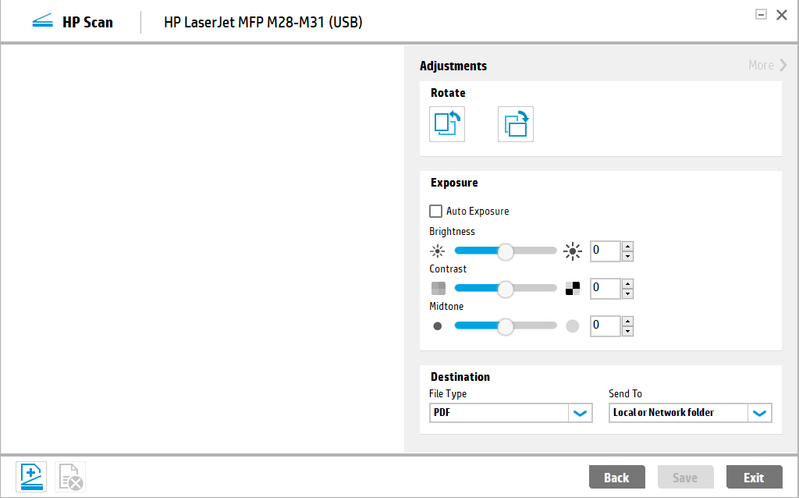
Task: Minimize the HP Scan window
Action: tap(761, 14)
